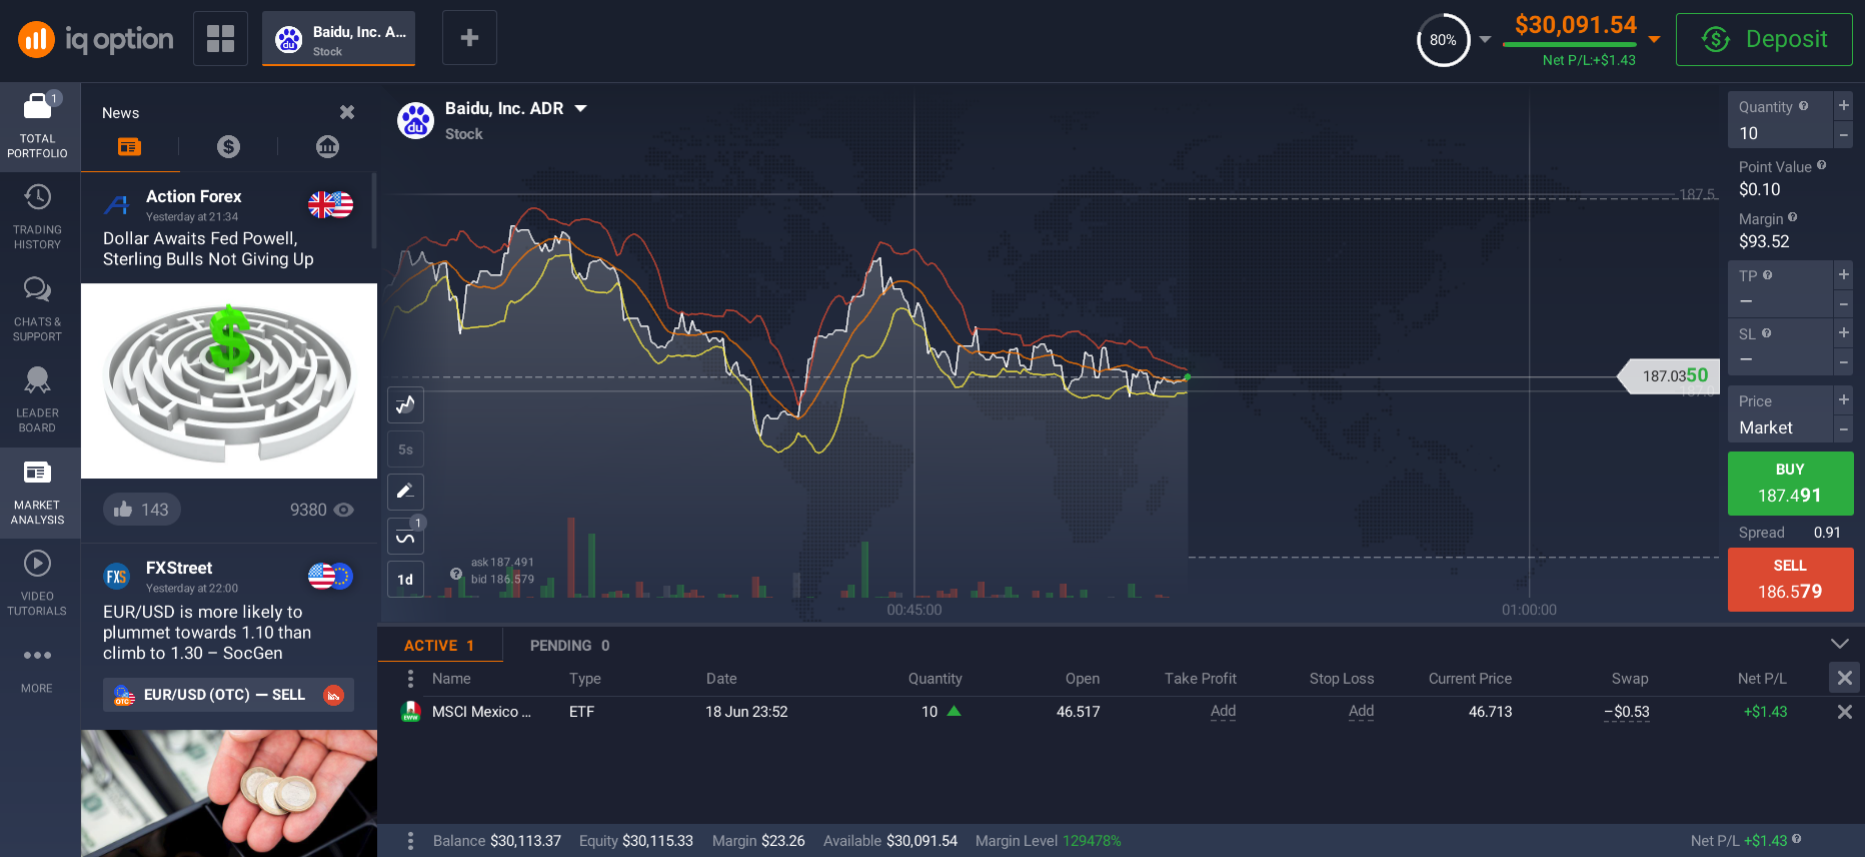Add Take Profit to MSCI Mexico
This screenshot has width=1865, height=857.
(x=1223, y=711)
